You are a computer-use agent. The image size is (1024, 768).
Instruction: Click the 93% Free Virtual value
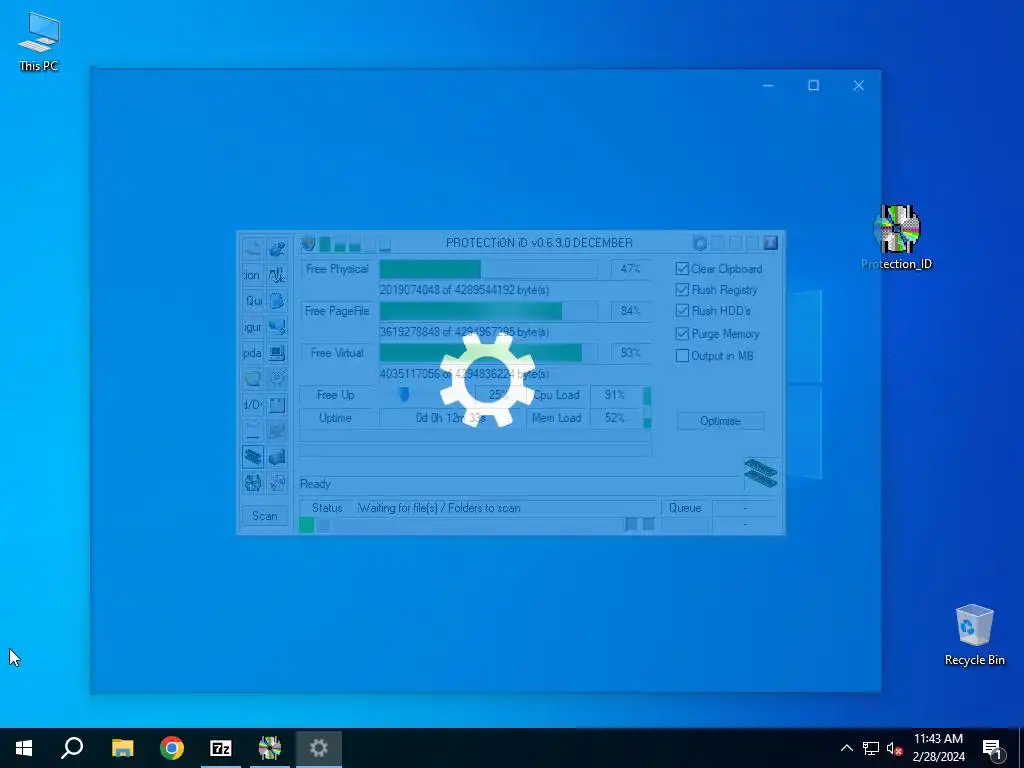631,353
